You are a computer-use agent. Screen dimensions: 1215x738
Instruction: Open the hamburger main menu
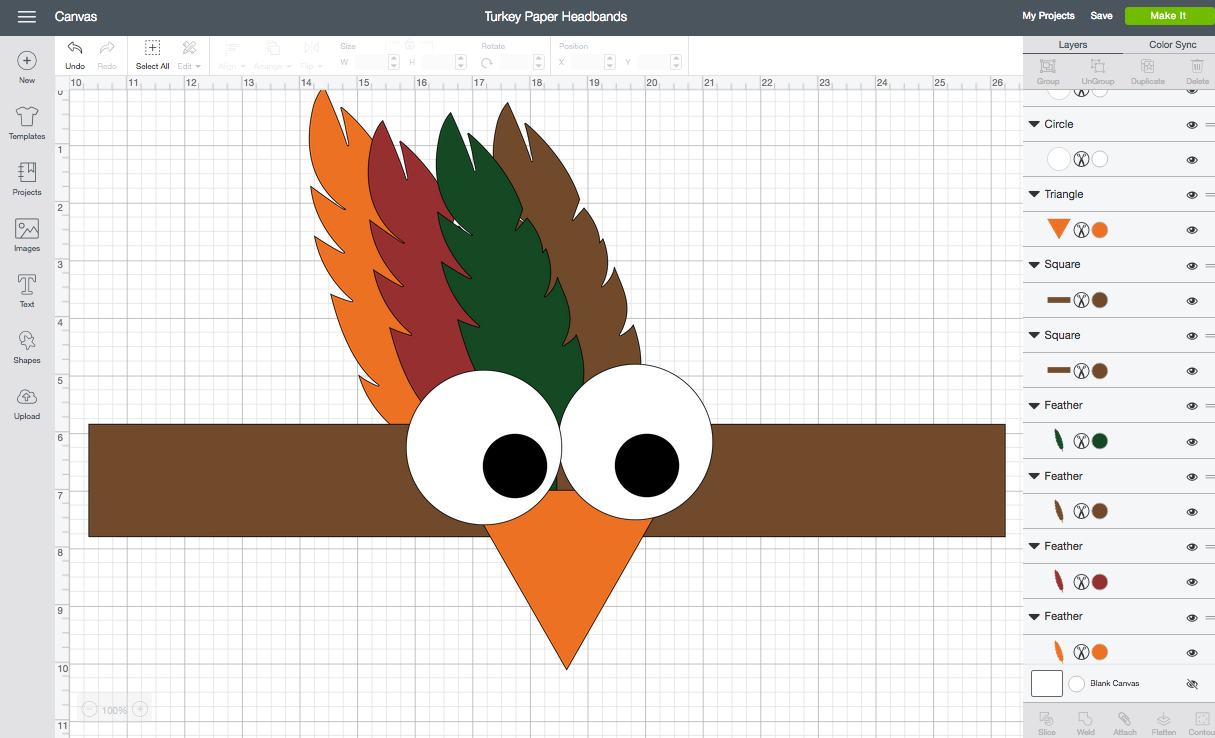point(27,17)
